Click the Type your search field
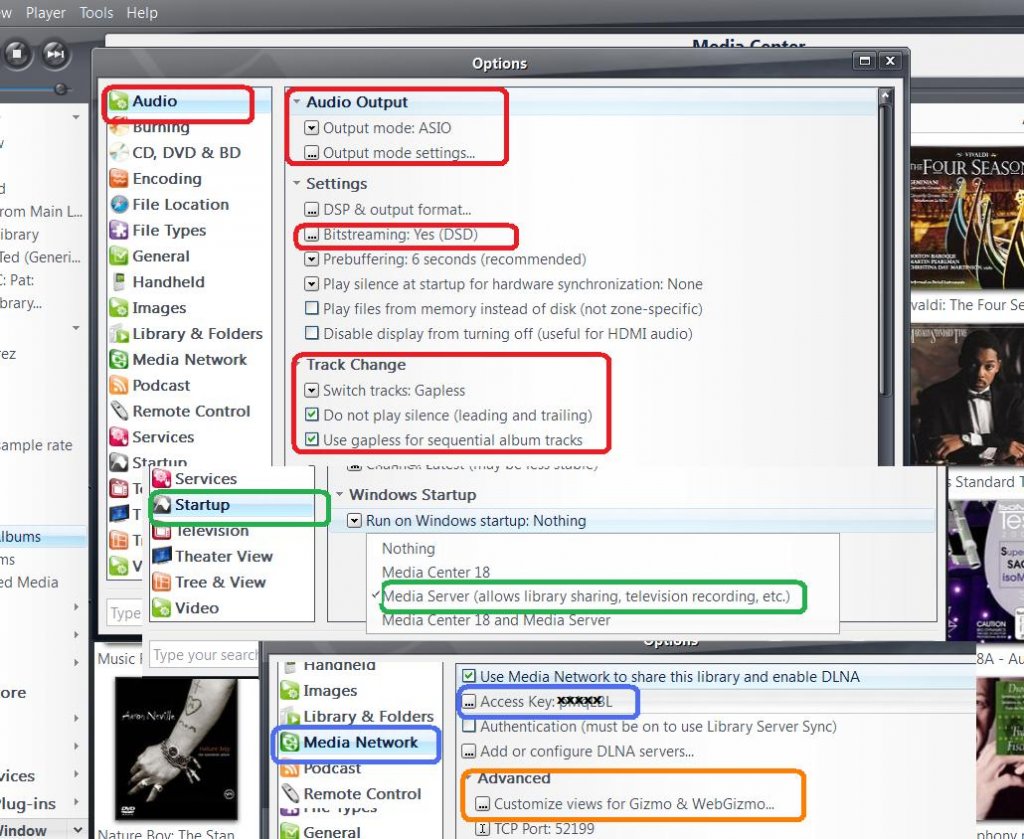Image resolution: width=1024 pixels, height=839 pixels. [x=205, y=654]
